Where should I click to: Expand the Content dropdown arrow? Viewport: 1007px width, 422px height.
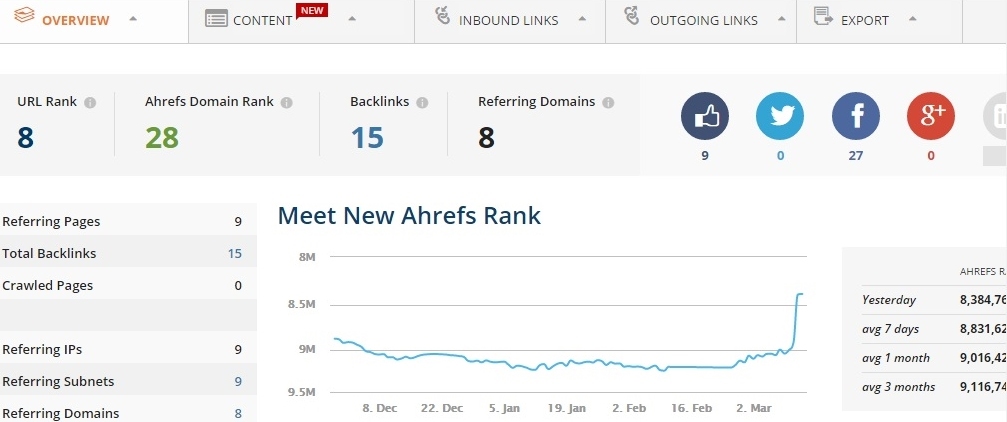351,20
